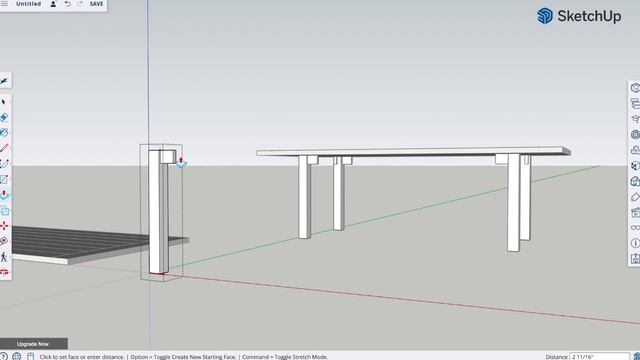Select the Walk tool
This screenshot has width=640, height=360.
tap(4, 257)
